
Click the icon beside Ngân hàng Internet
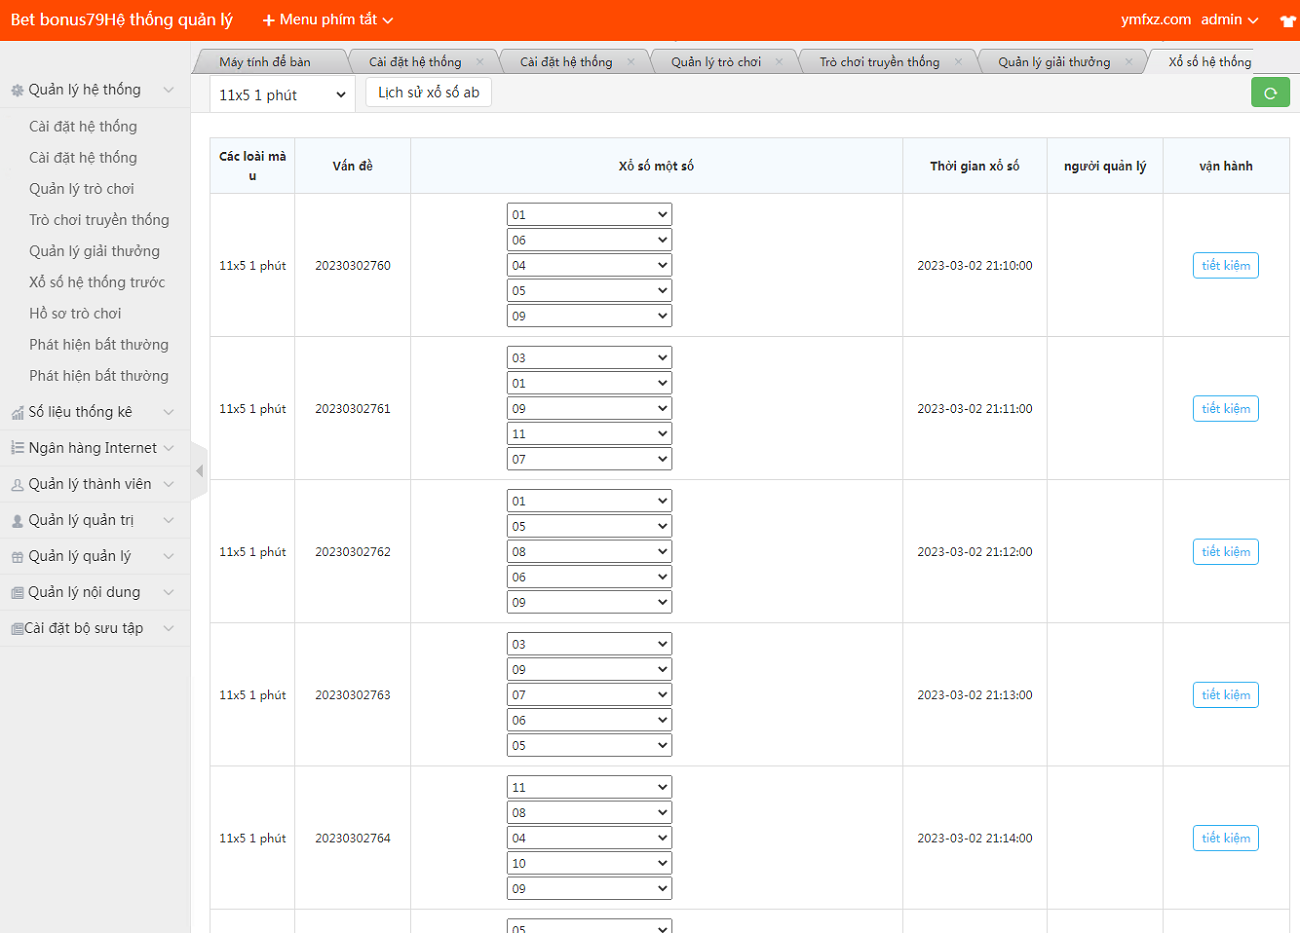click(17, 448)
